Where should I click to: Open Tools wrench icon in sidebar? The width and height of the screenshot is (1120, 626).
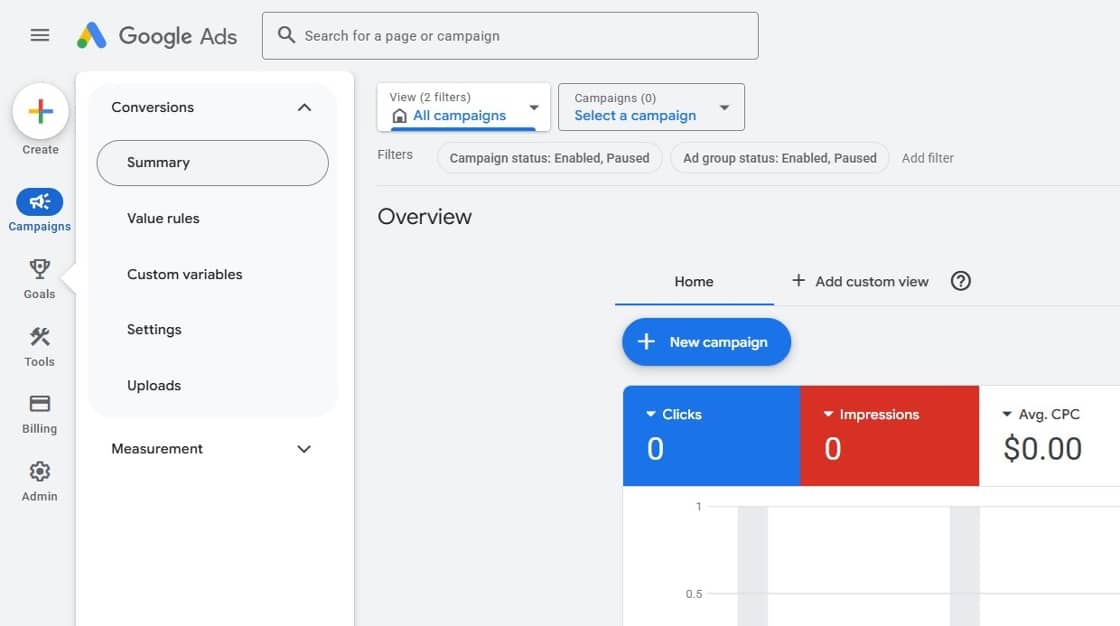pos(40,338)
